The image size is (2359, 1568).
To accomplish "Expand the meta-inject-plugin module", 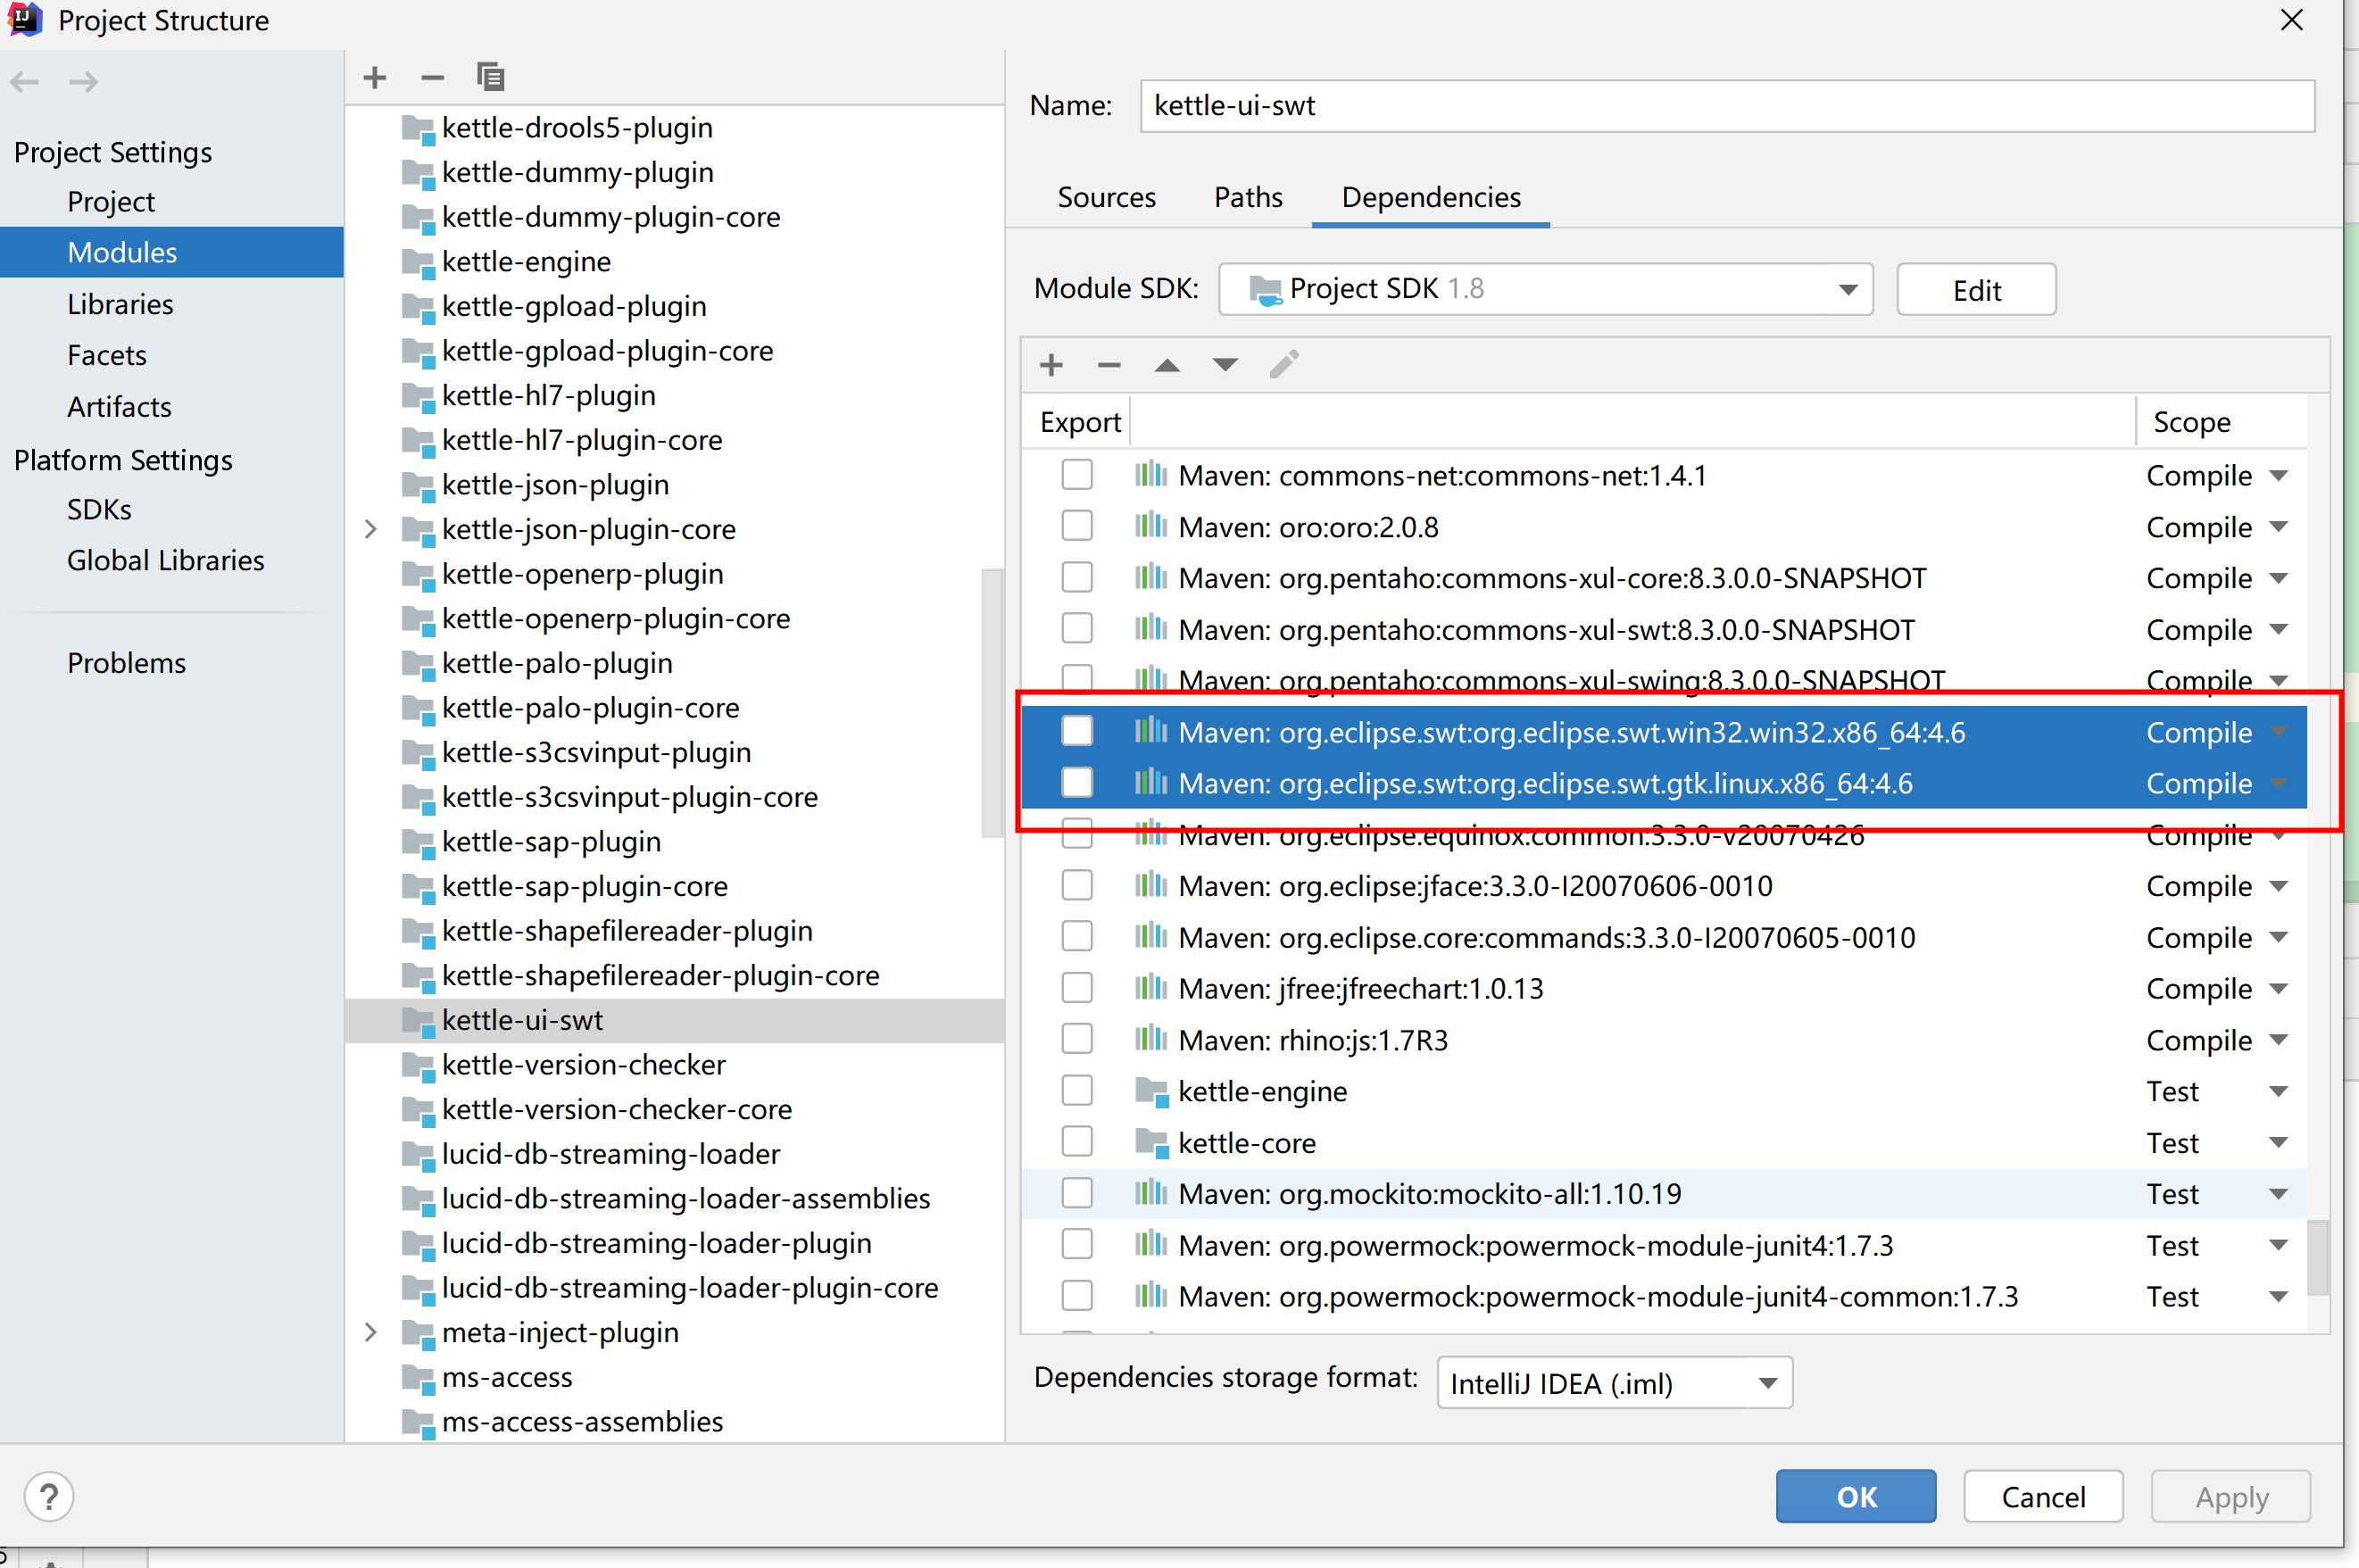I will coord(371,1333).
